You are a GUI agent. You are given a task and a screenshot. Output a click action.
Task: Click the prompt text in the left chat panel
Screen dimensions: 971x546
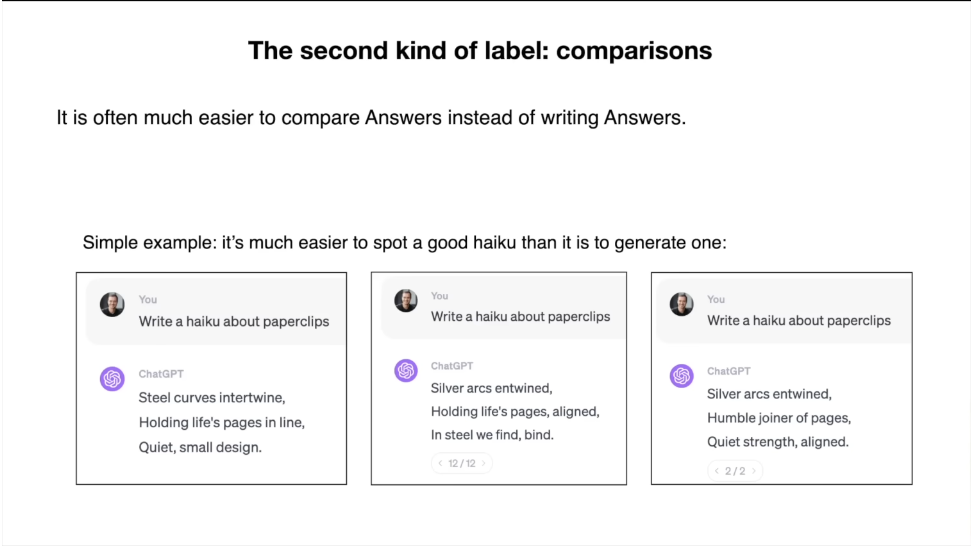point(234,321)
